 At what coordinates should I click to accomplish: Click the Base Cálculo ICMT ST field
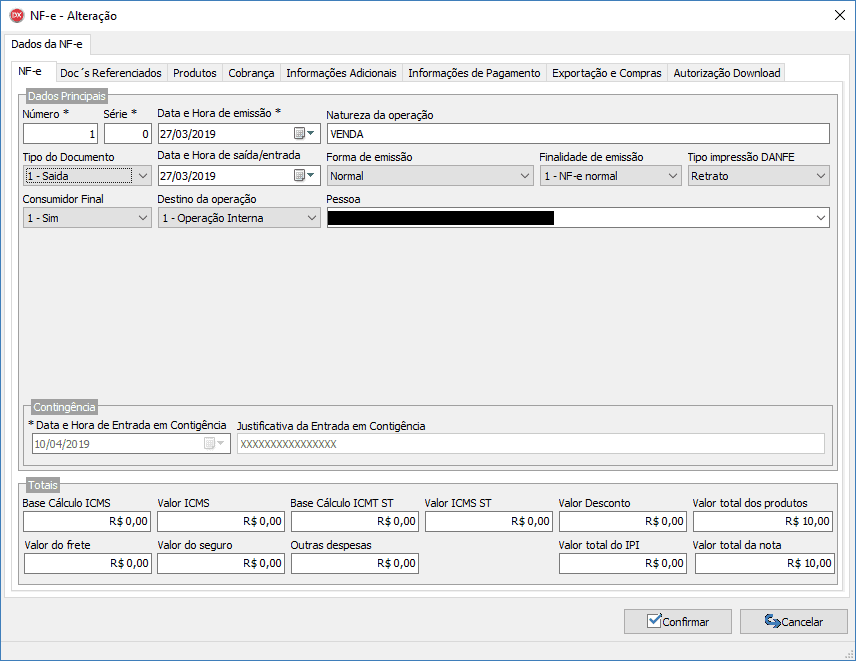355,521
